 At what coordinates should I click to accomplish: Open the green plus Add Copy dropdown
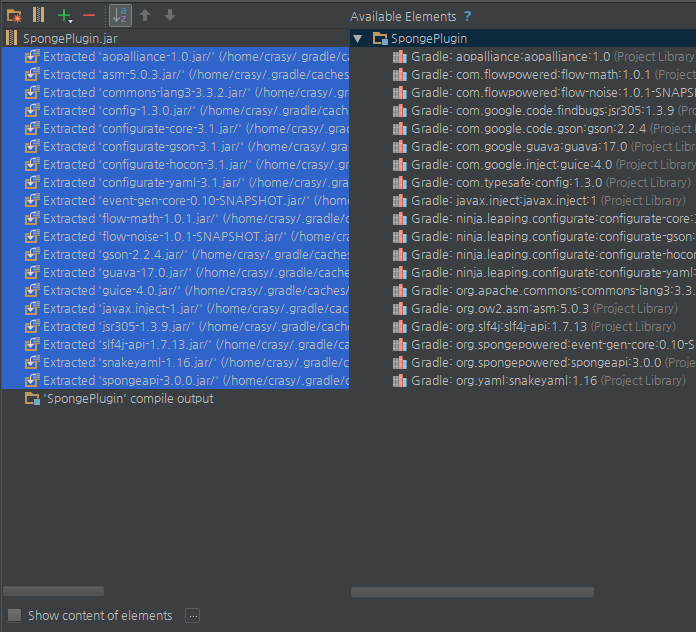tap(65, 16)
